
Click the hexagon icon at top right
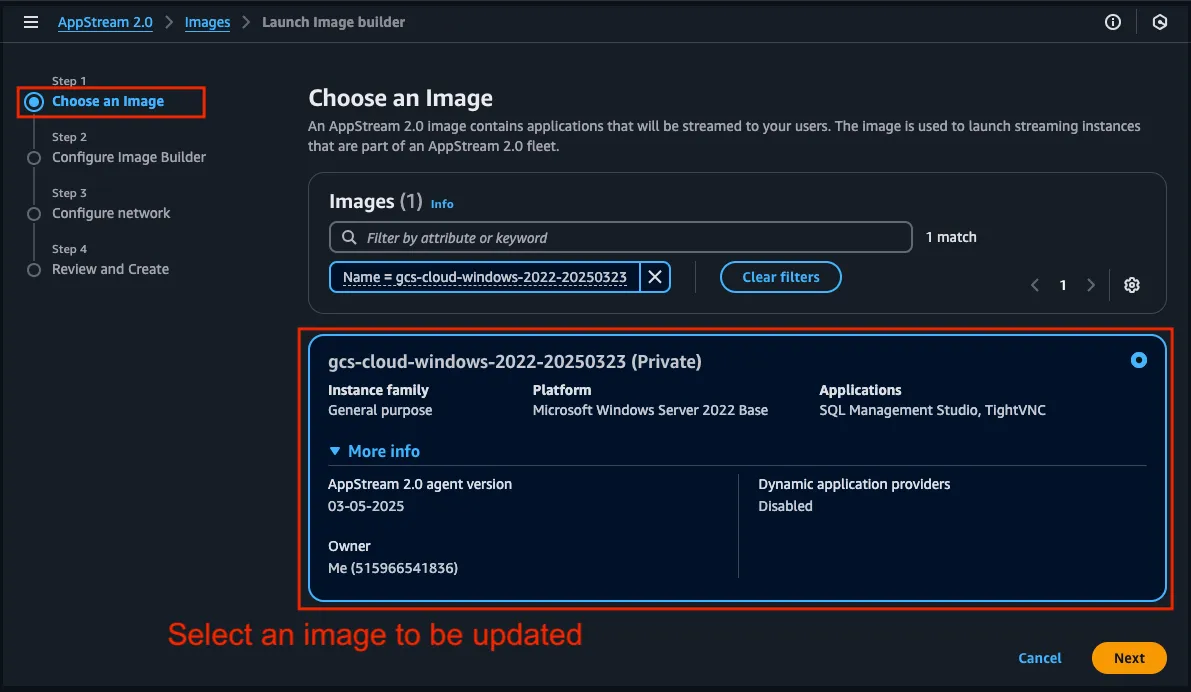tap(1160, 22)
